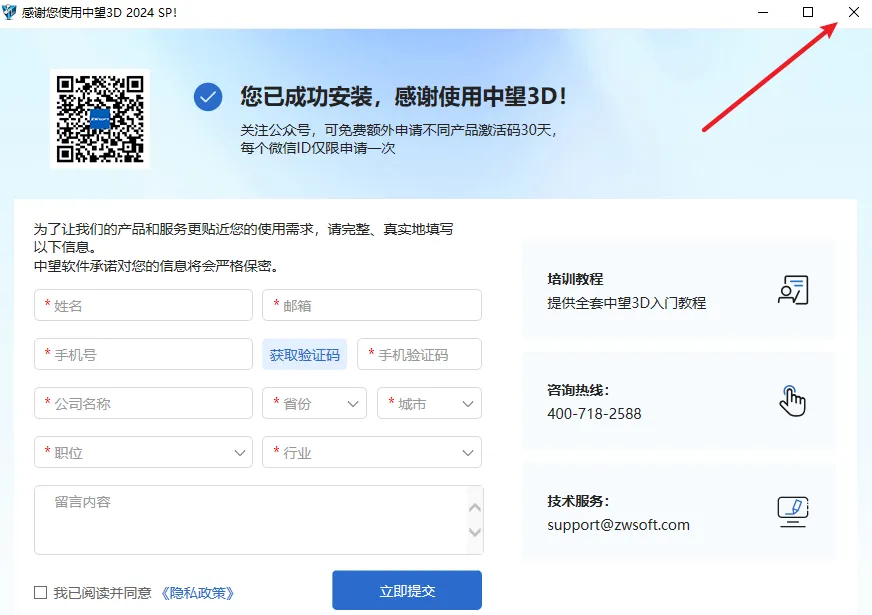Select the 公司名称 input field
Viewport: 872px width, 615px height.
[143, 403]
